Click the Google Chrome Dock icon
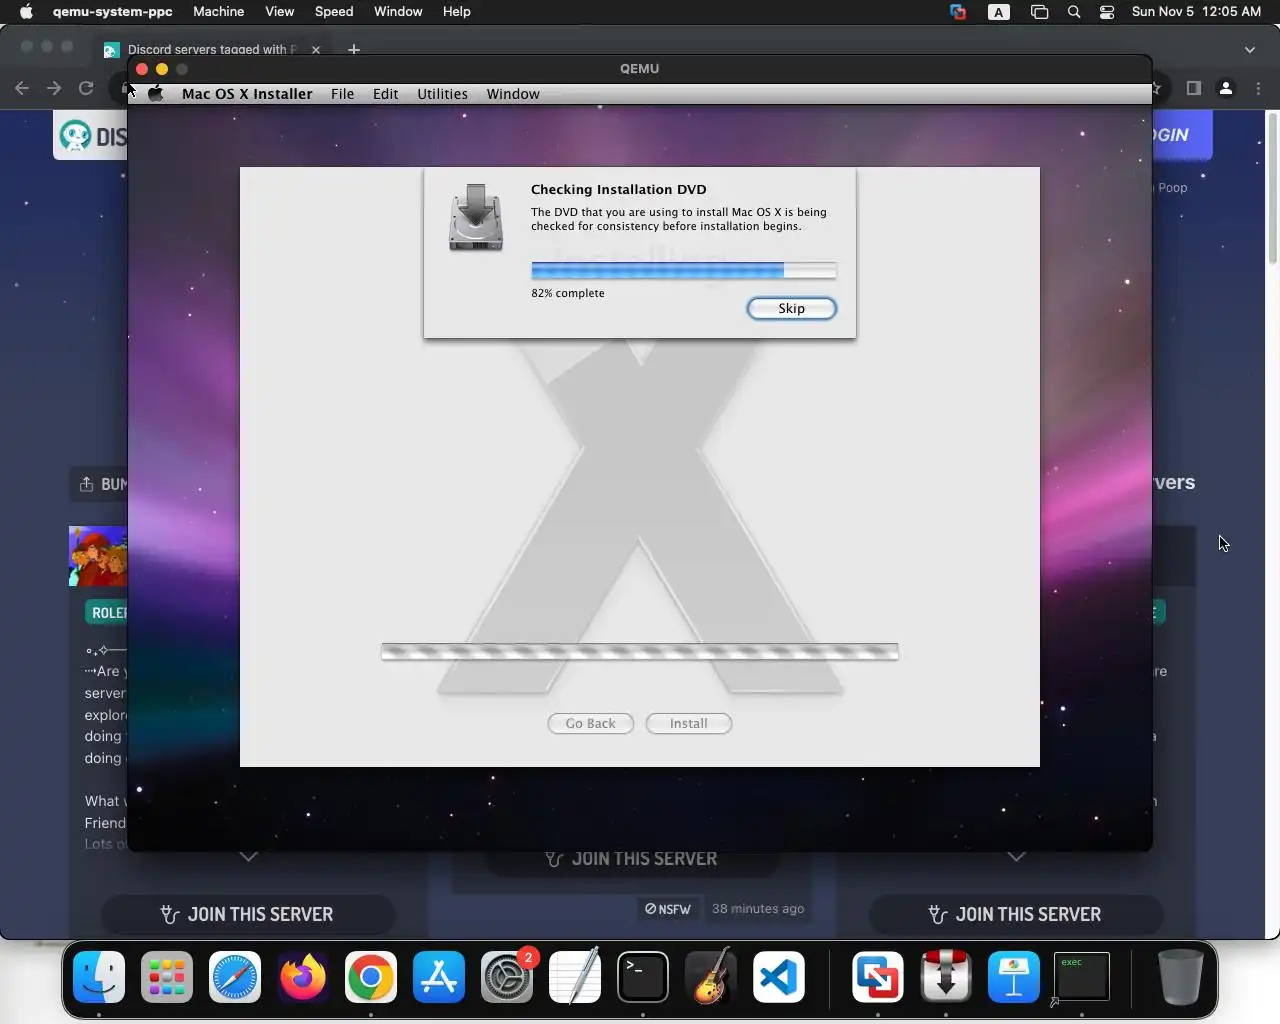 [x=371, y=976]
